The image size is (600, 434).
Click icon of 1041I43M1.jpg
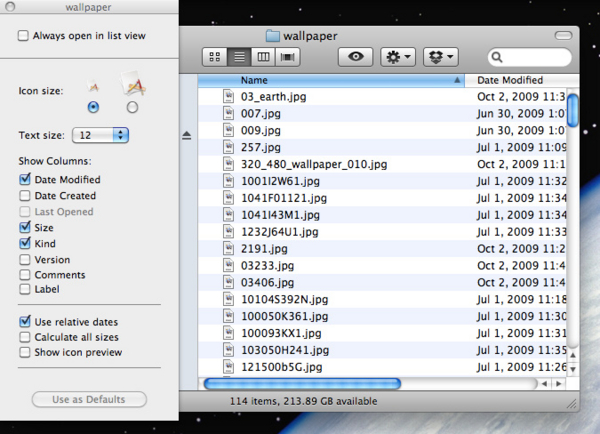(228, 214)
